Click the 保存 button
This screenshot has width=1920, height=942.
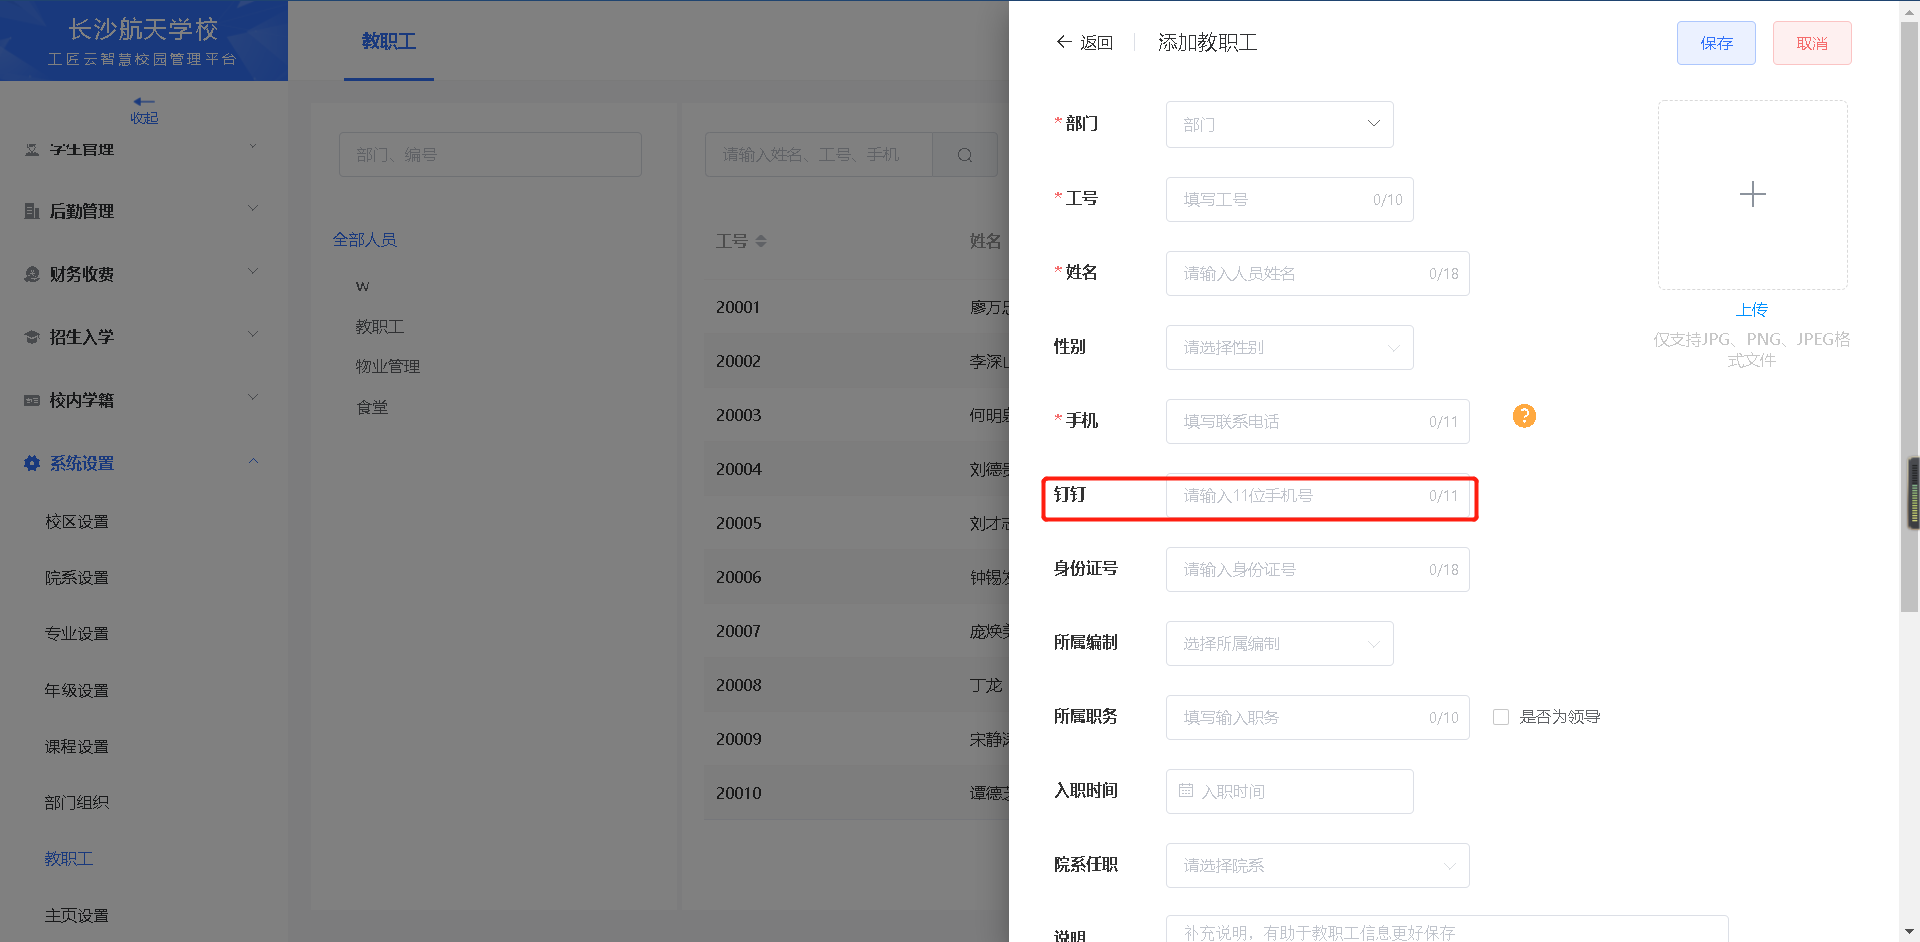[1715, 43]
